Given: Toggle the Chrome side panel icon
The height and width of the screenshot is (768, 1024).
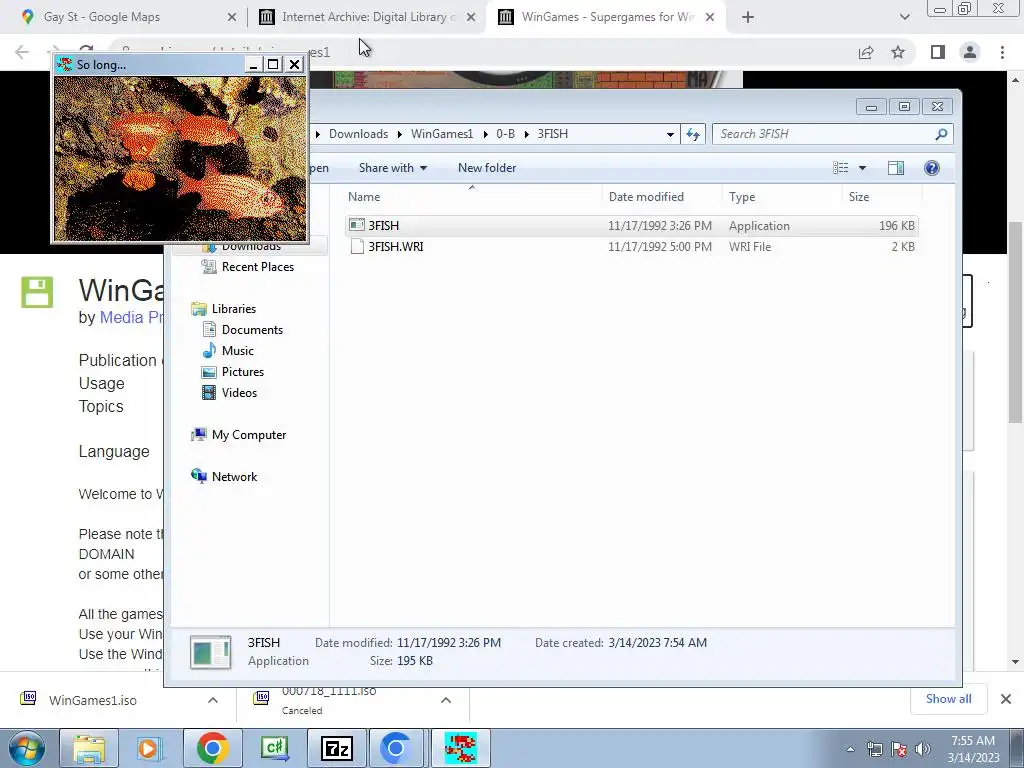Looking at the screenshot, I should point(938,52).
